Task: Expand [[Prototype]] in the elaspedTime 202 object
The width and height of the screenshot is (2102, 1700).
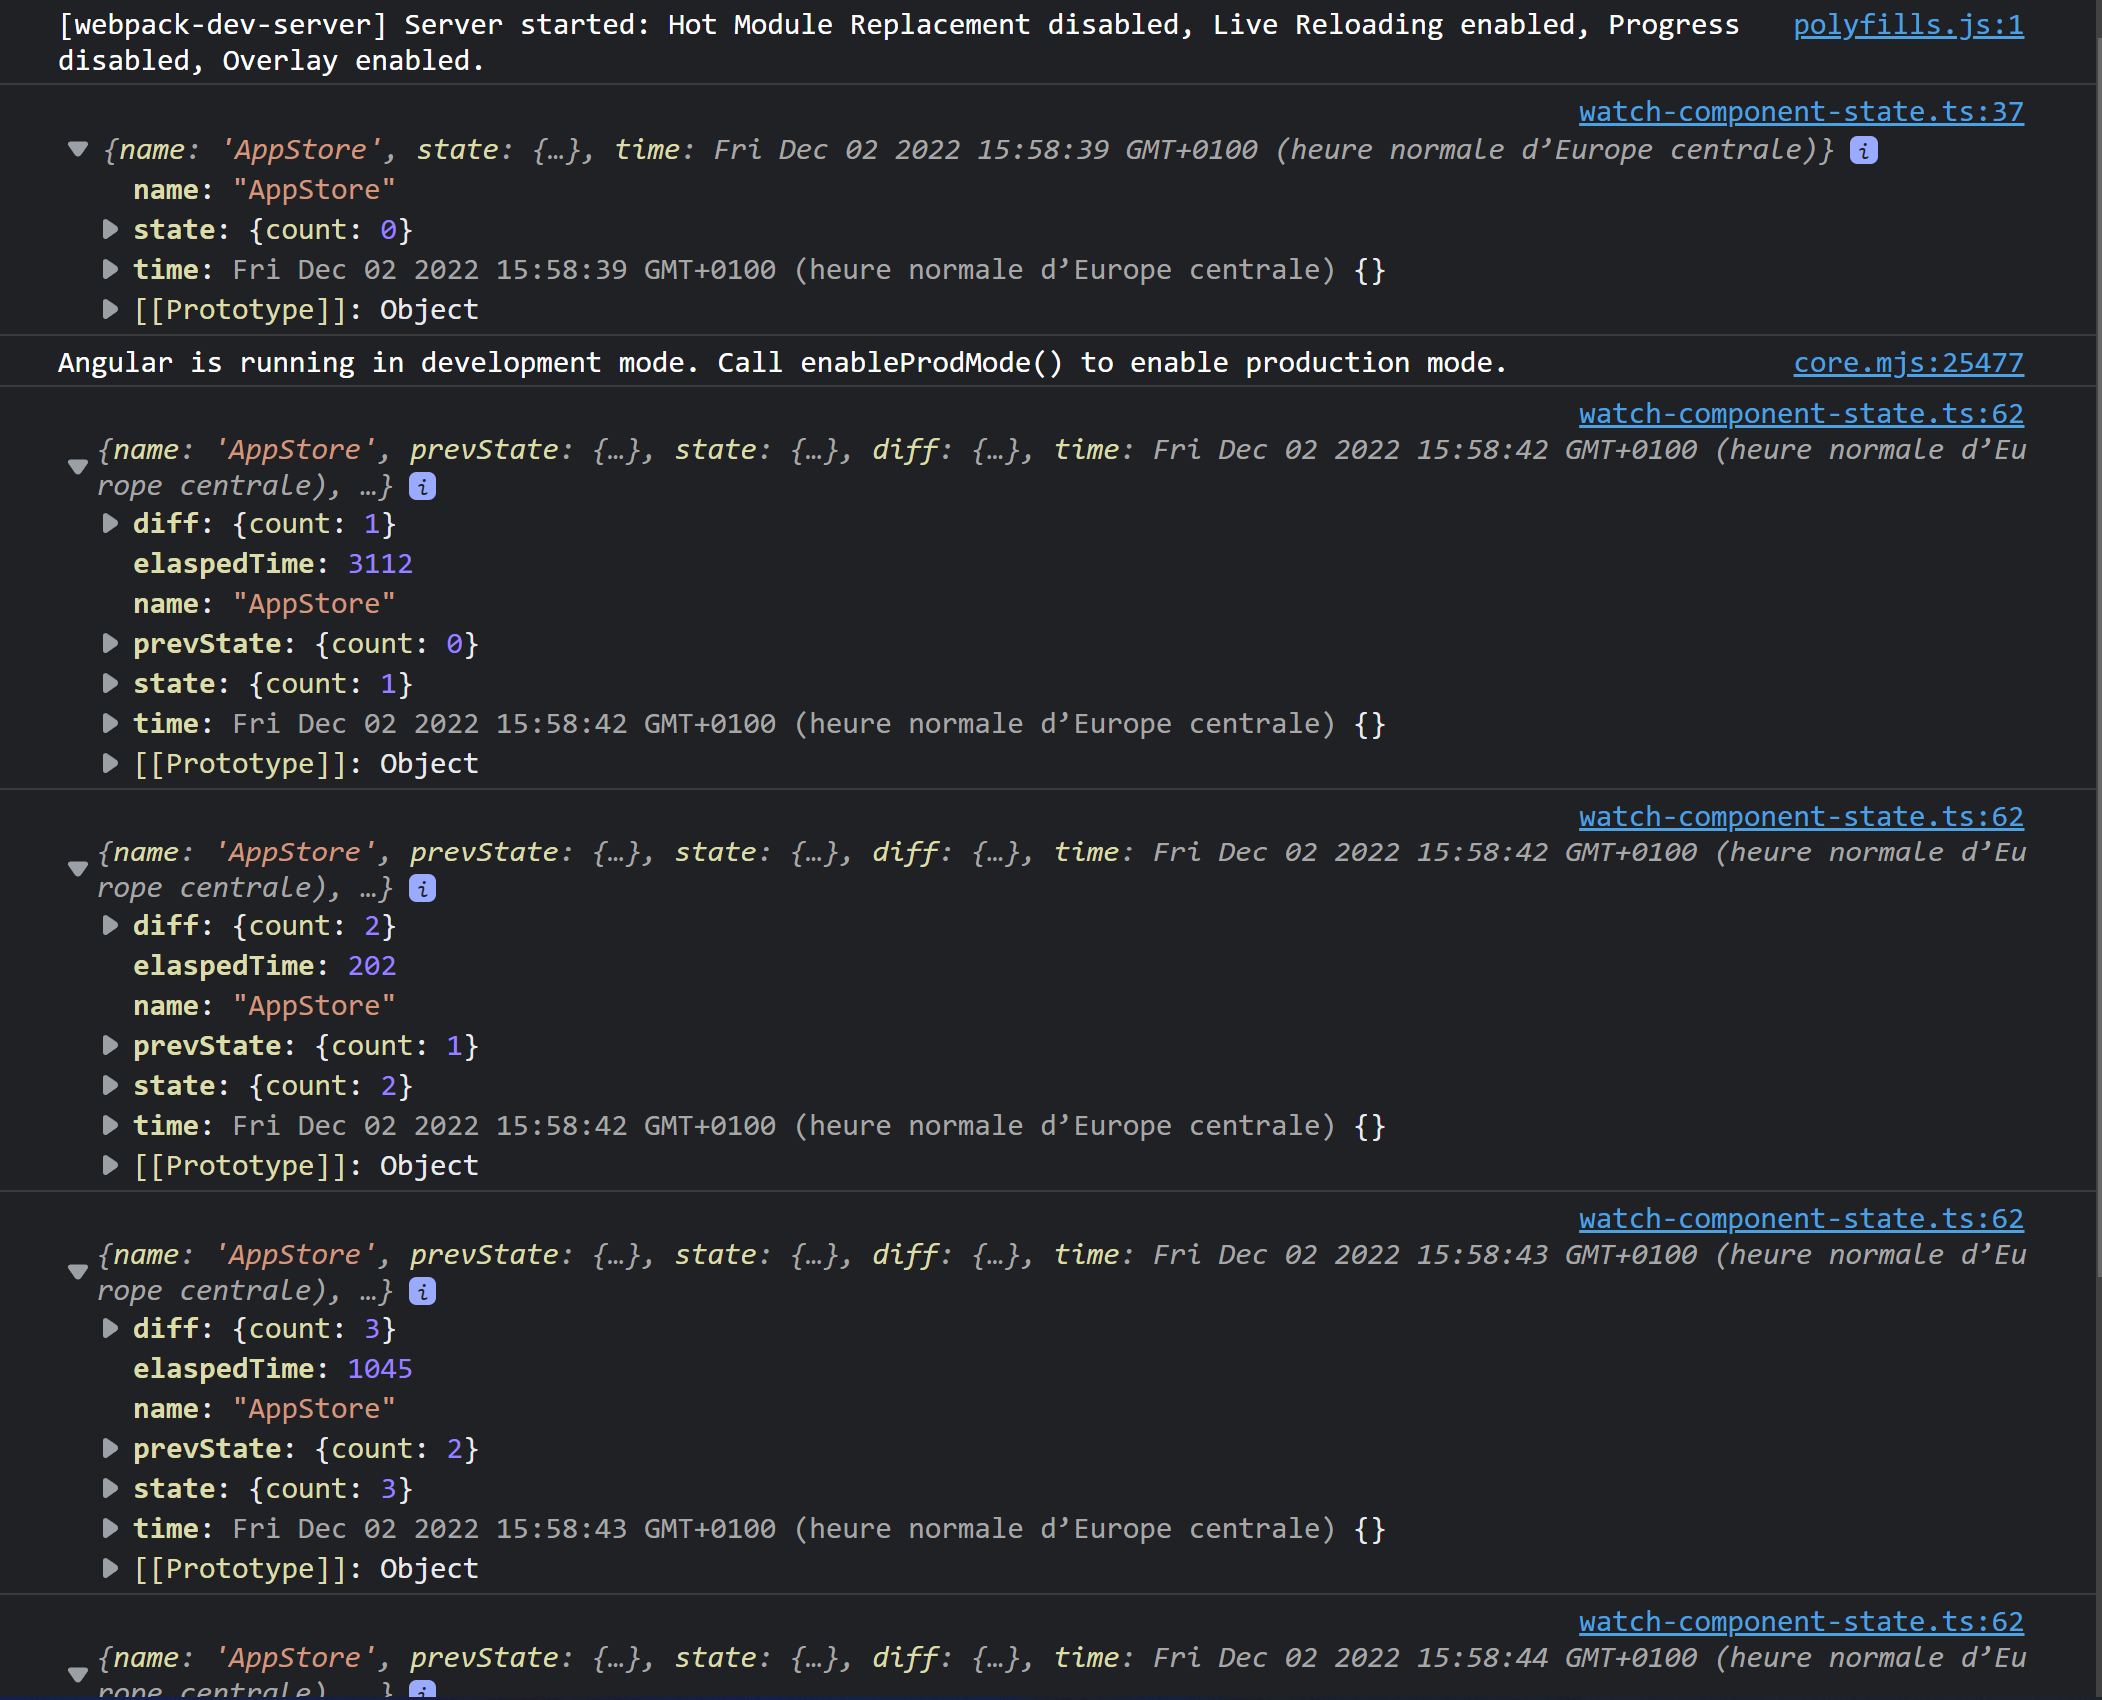Action: pyautogui.click(x=110, y=1166)
